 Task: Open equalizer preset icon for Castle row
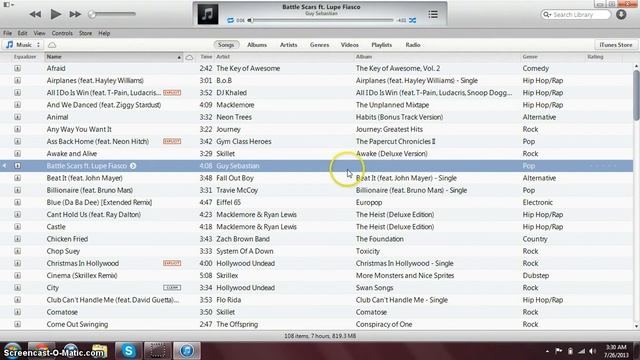(18, 227)
